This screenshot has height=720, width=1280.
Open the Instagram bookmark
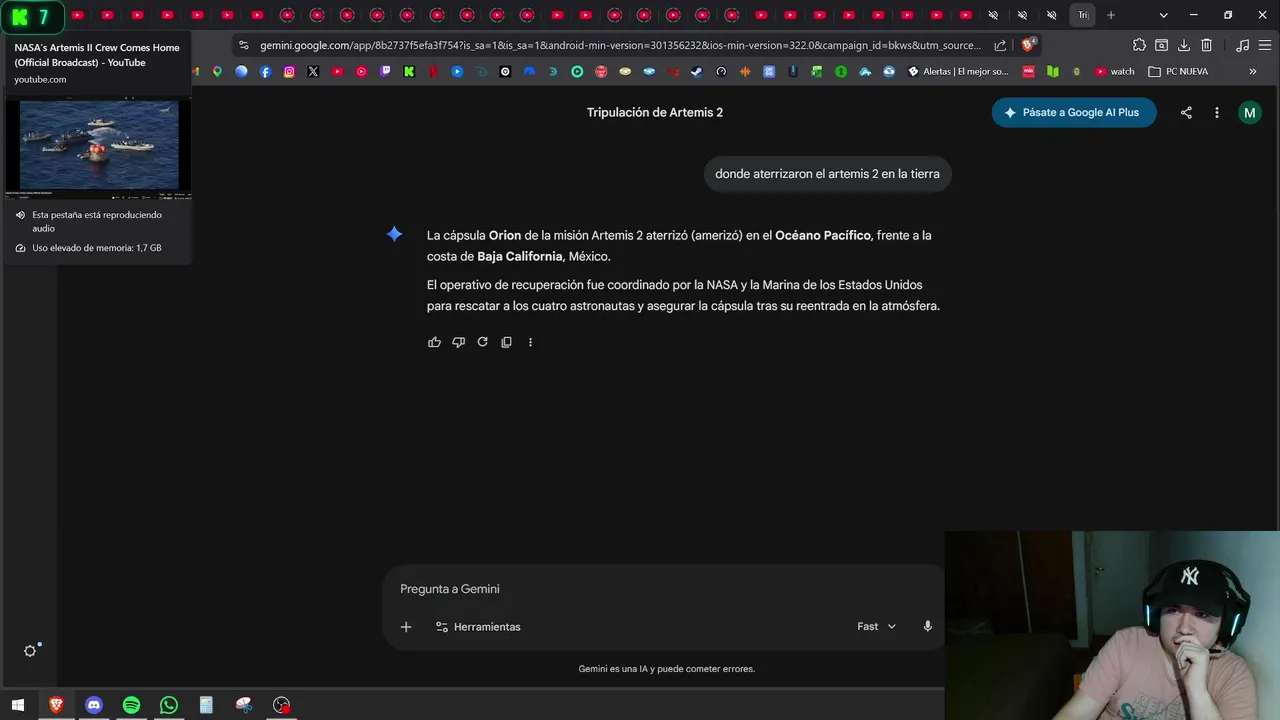point(289,72)
